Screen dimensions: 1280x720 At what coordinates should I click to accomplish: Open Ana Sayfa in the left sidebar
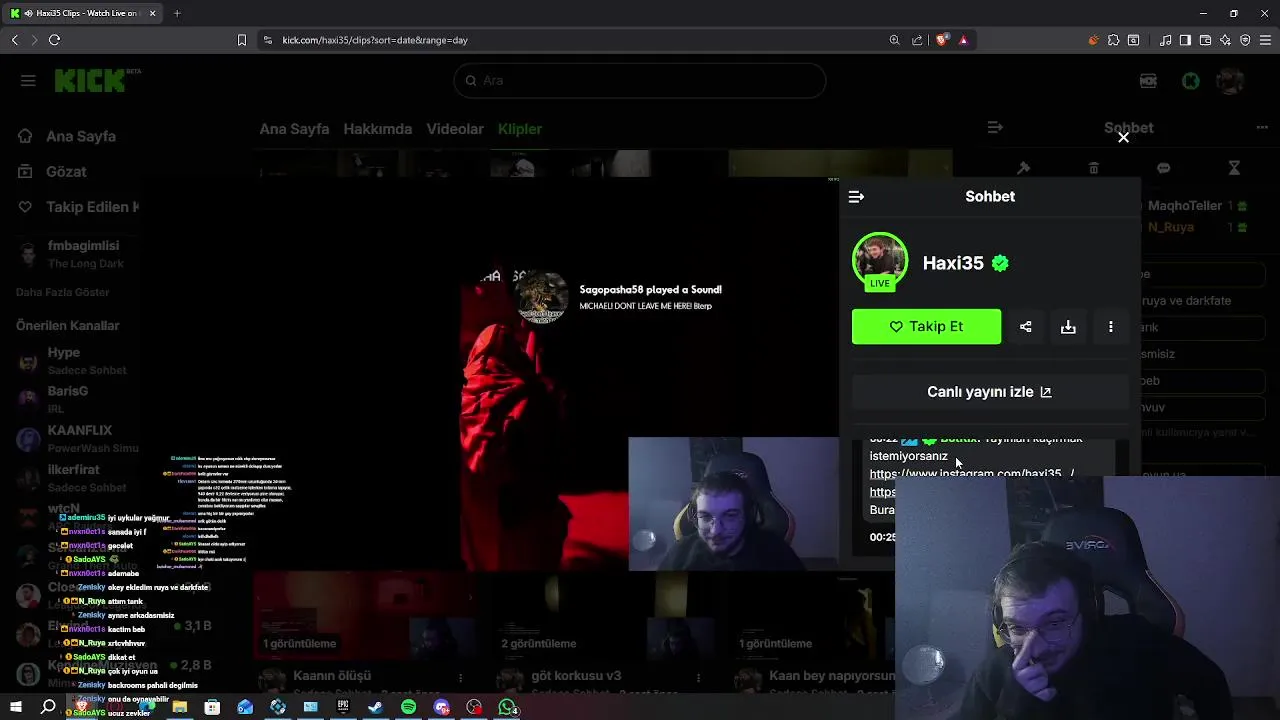tap(80, 136)
